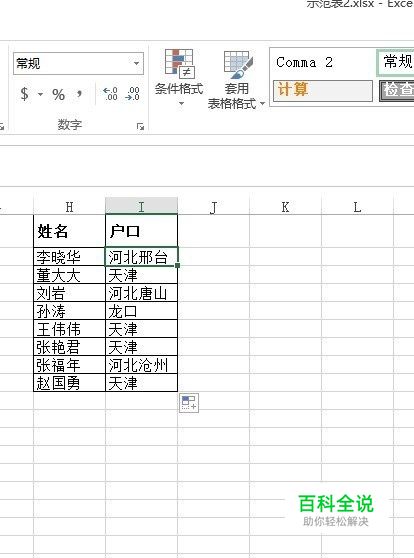
Task: Select column L header
Action: tap(357, 206)
